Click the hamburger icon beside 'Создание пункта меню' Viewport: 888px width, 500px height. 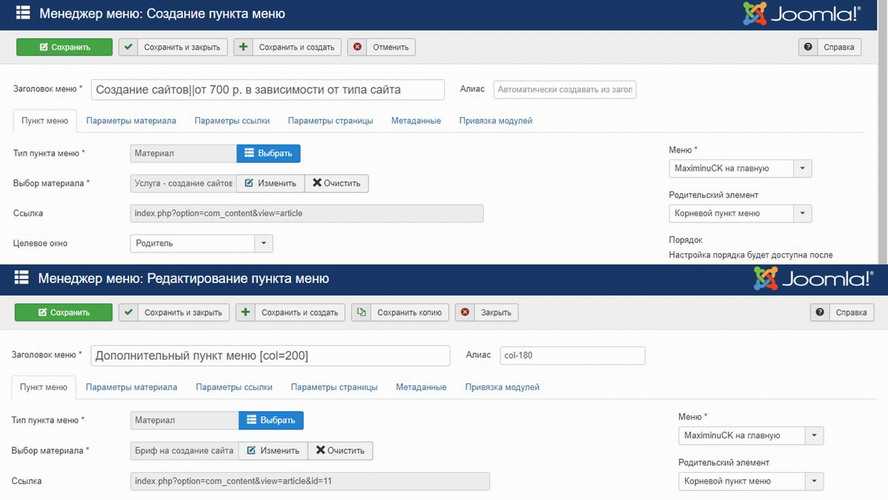[22, 14]
